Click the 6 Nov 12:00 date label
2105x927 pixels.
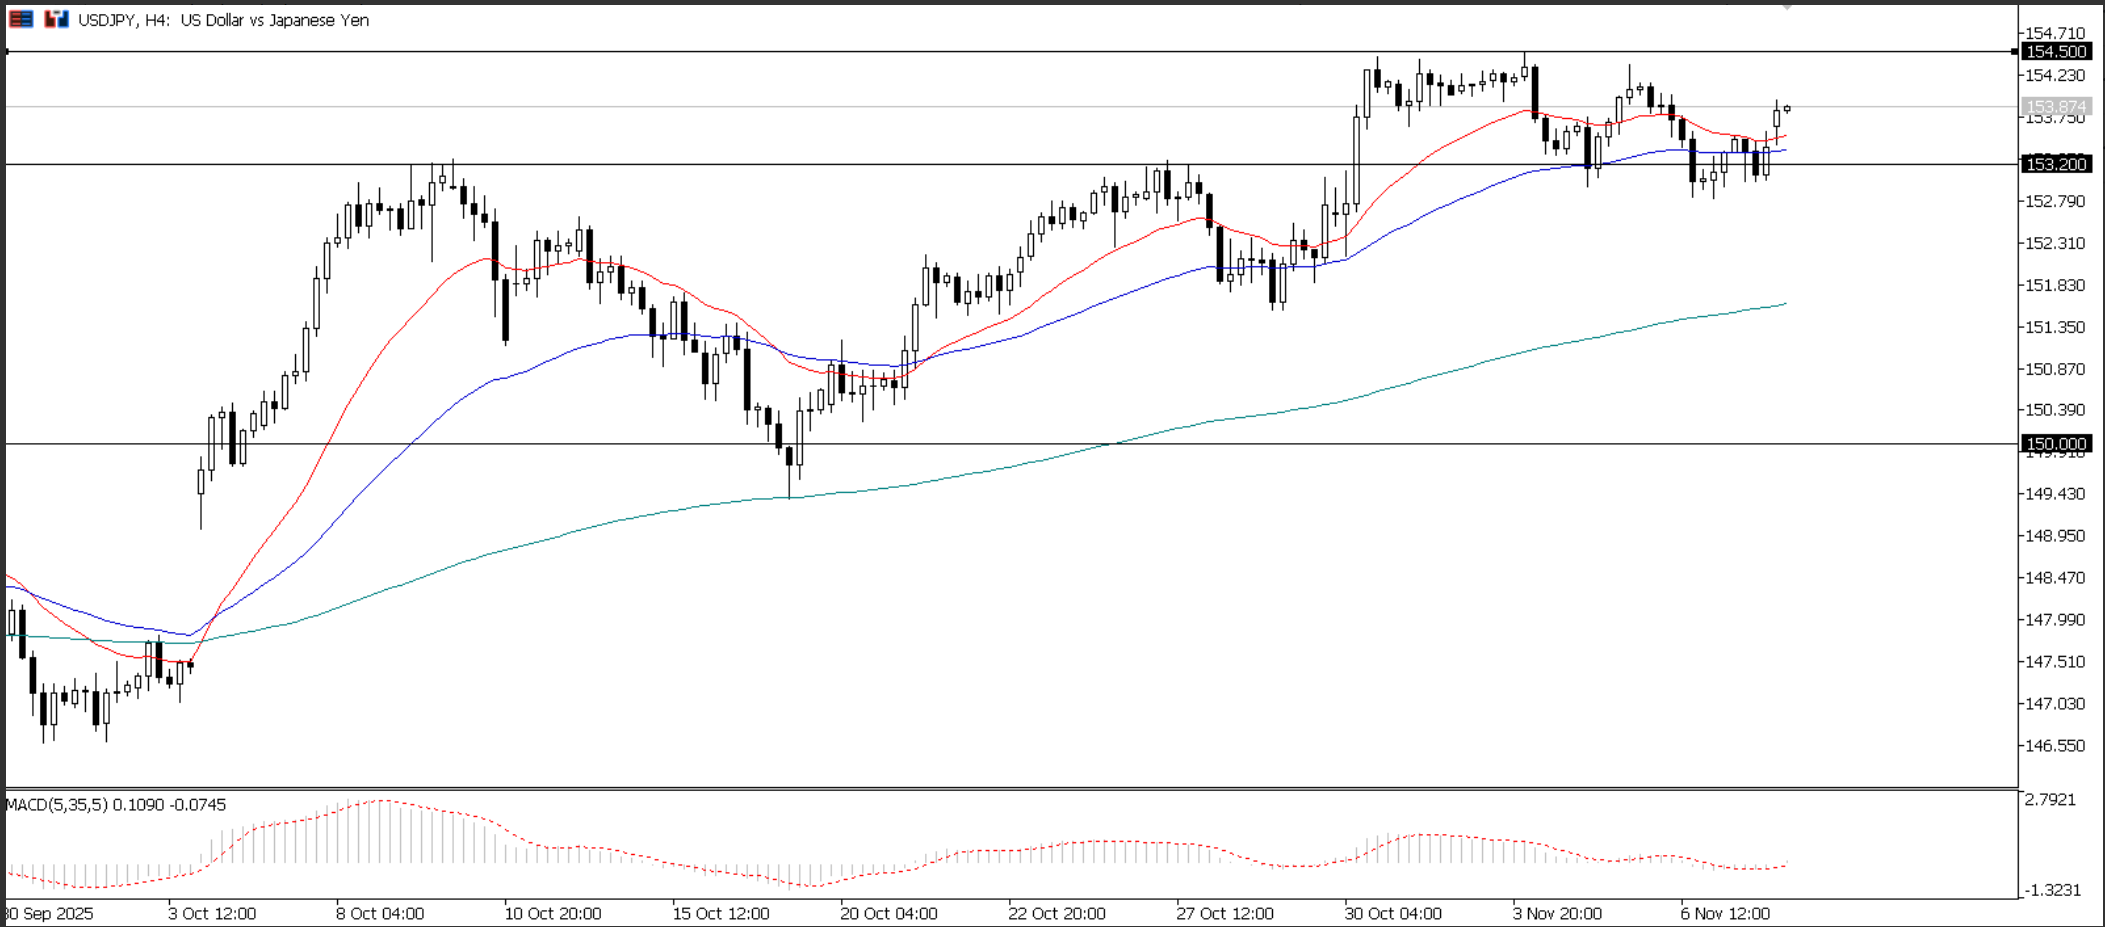pos(1725,913)
